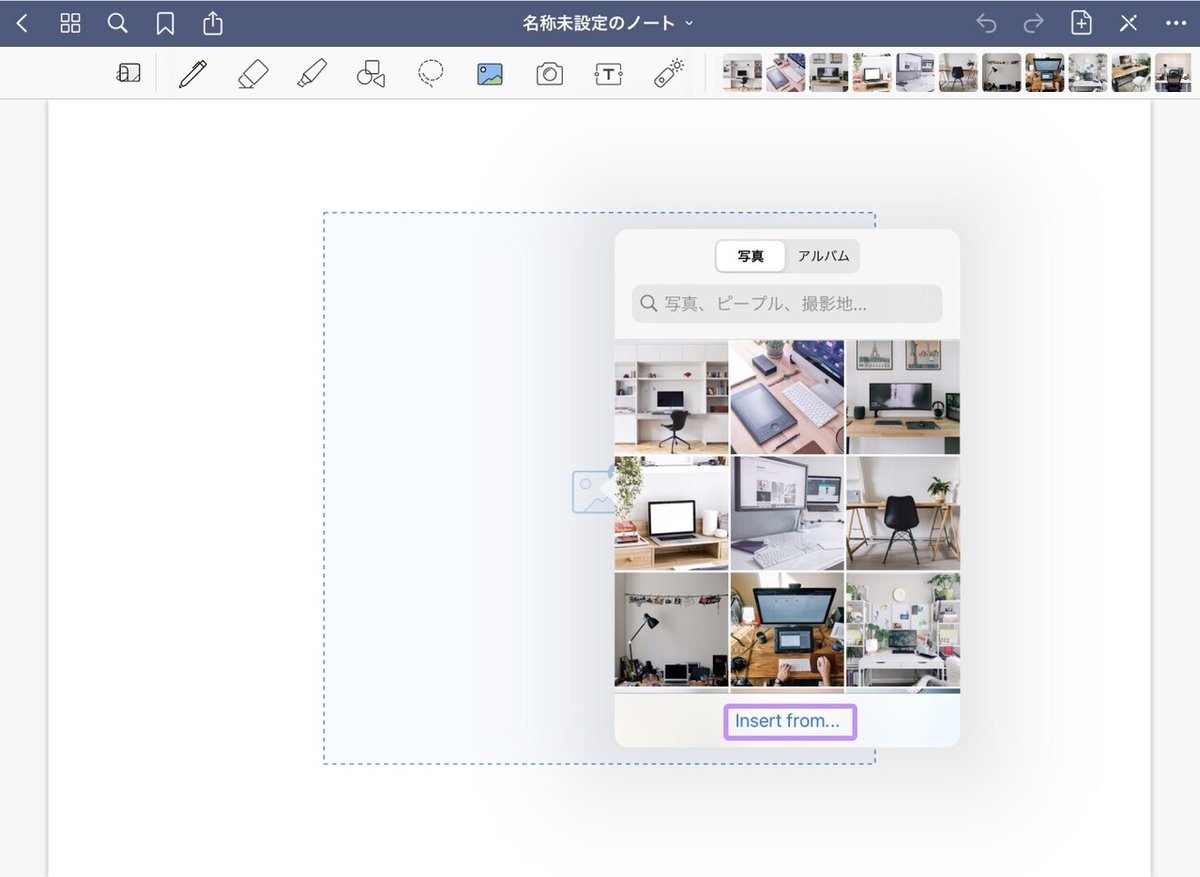Pick the black chair trestle desk photo in picker
Screen dimensions: 1200x877
click(903, 513)
